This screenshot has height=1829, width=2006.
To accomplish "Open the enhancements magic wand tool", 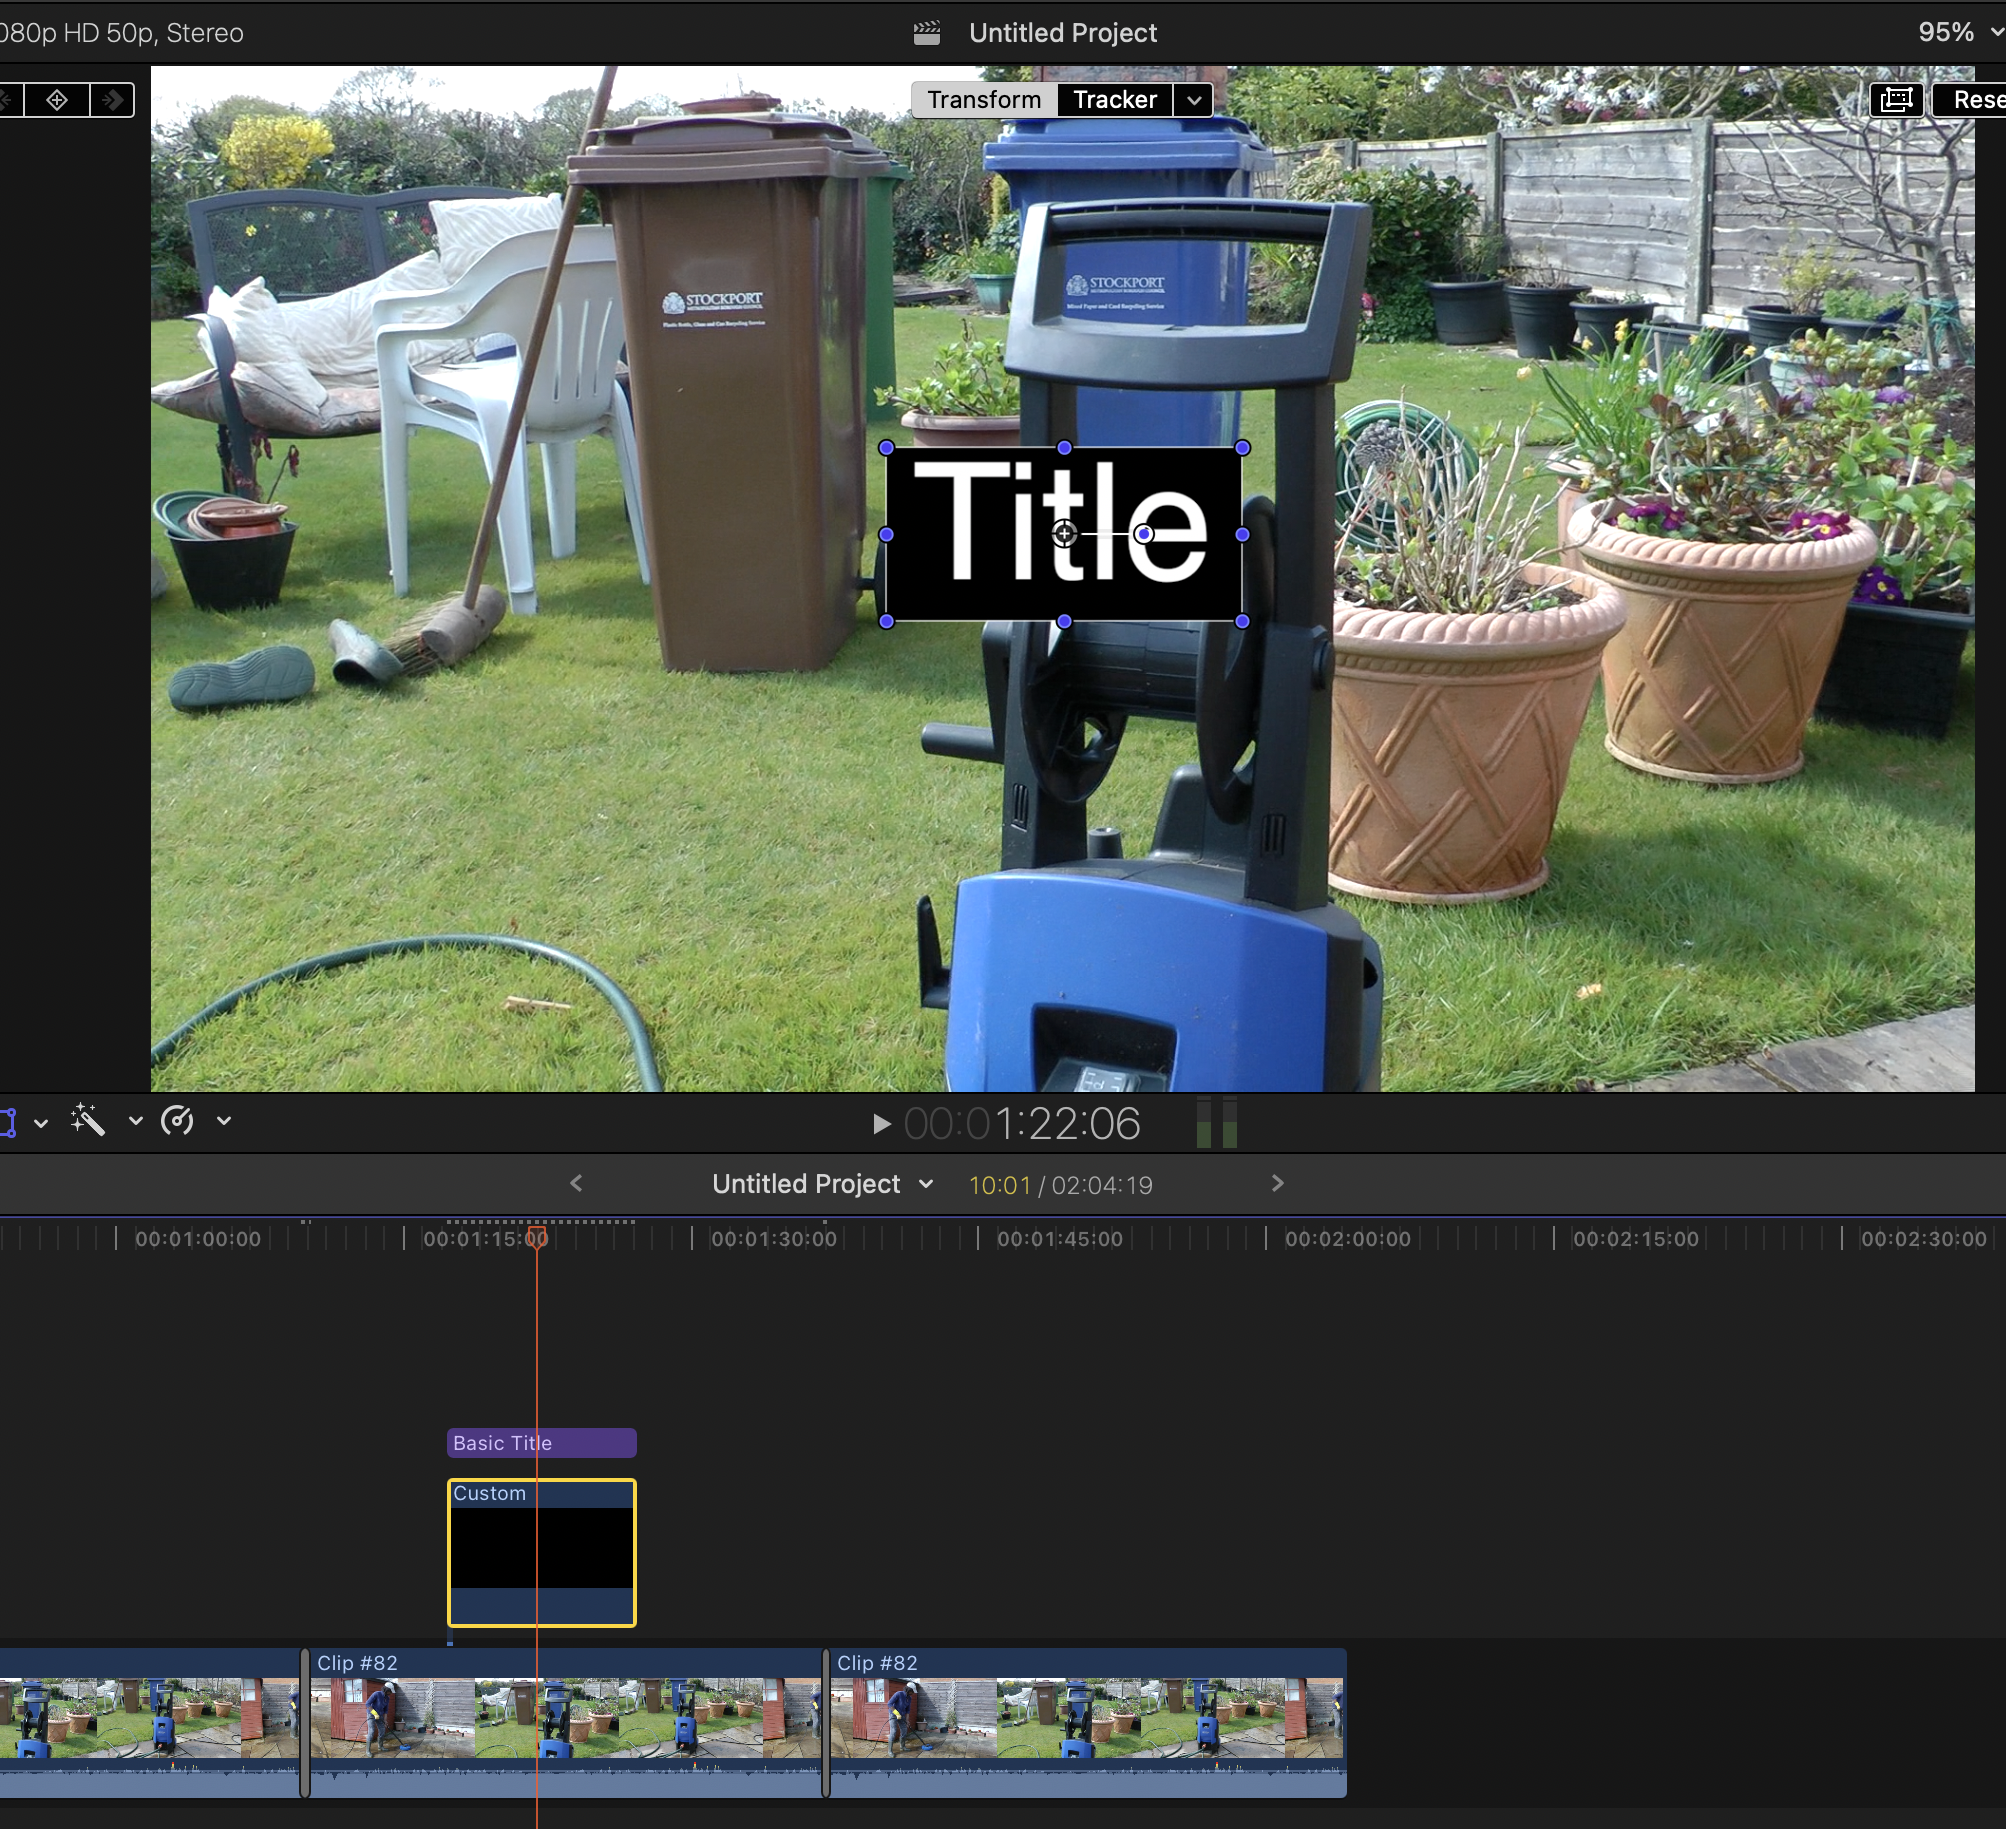I will [x=88, y=1121].
